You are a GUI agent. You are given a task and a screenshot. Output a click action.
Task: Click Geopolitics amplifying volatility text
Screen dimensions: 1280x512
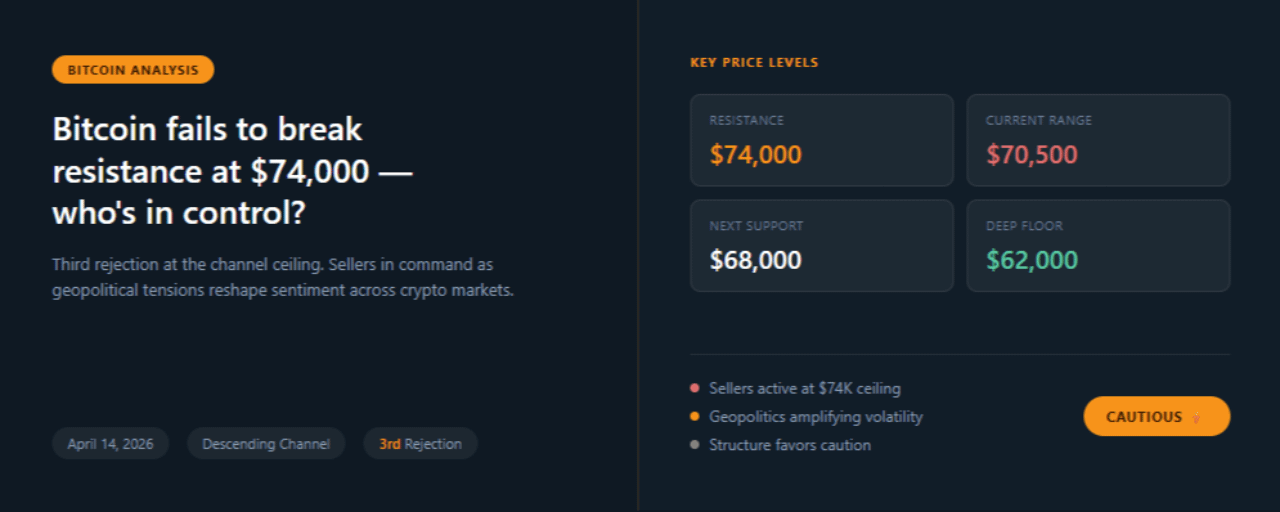[x=816, y=417]
